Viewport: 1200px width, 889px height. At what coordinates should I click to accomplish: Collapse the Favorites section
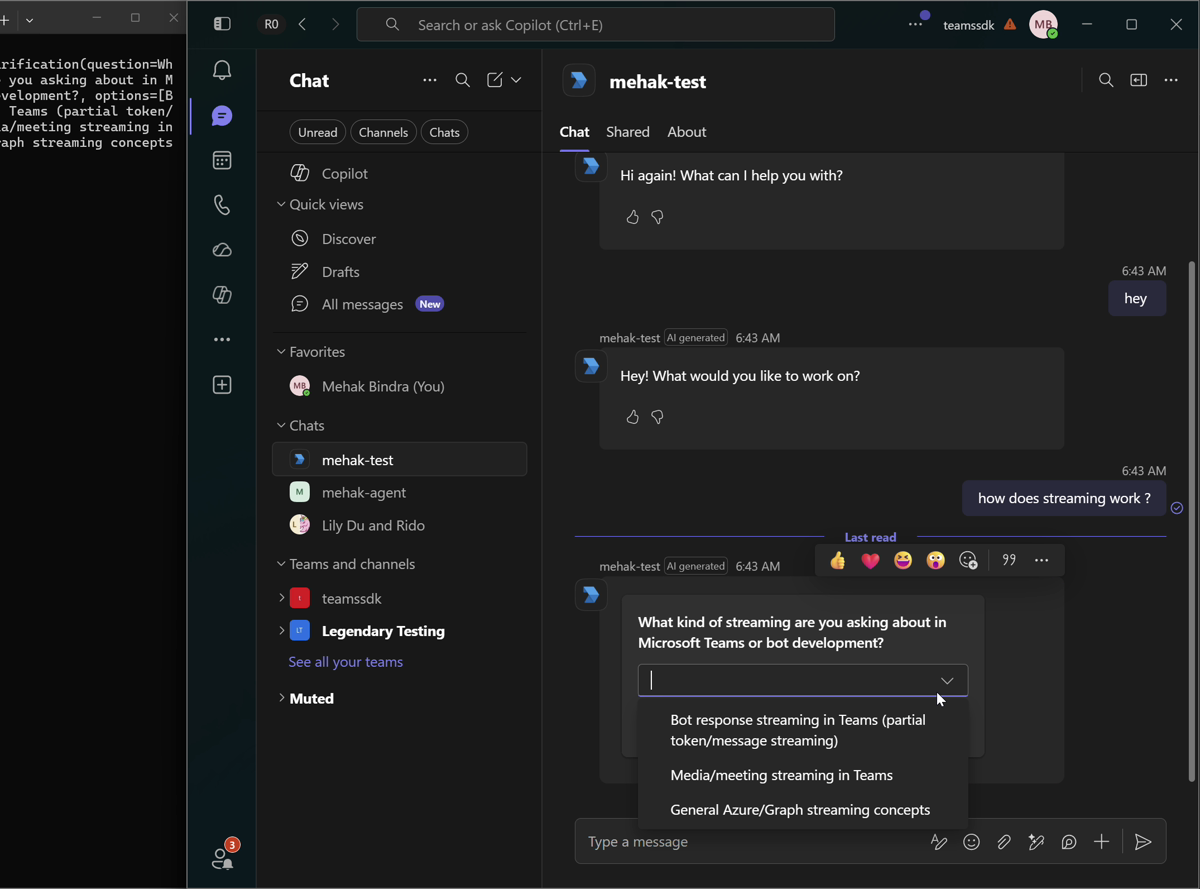click(281, 352)
